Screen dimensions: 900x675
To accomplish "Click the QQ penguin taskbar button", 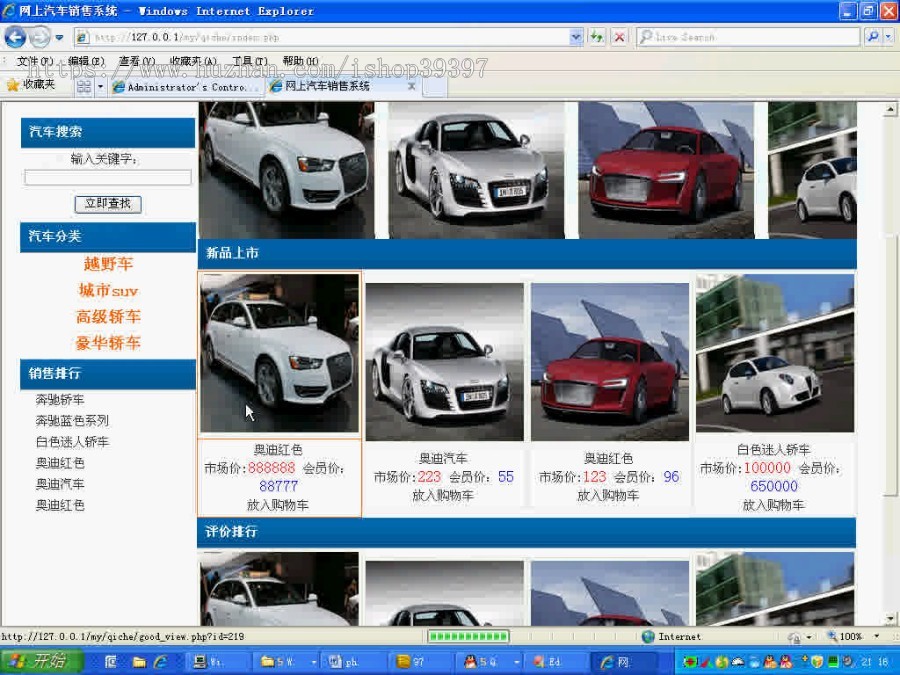I will pos(489,662).
